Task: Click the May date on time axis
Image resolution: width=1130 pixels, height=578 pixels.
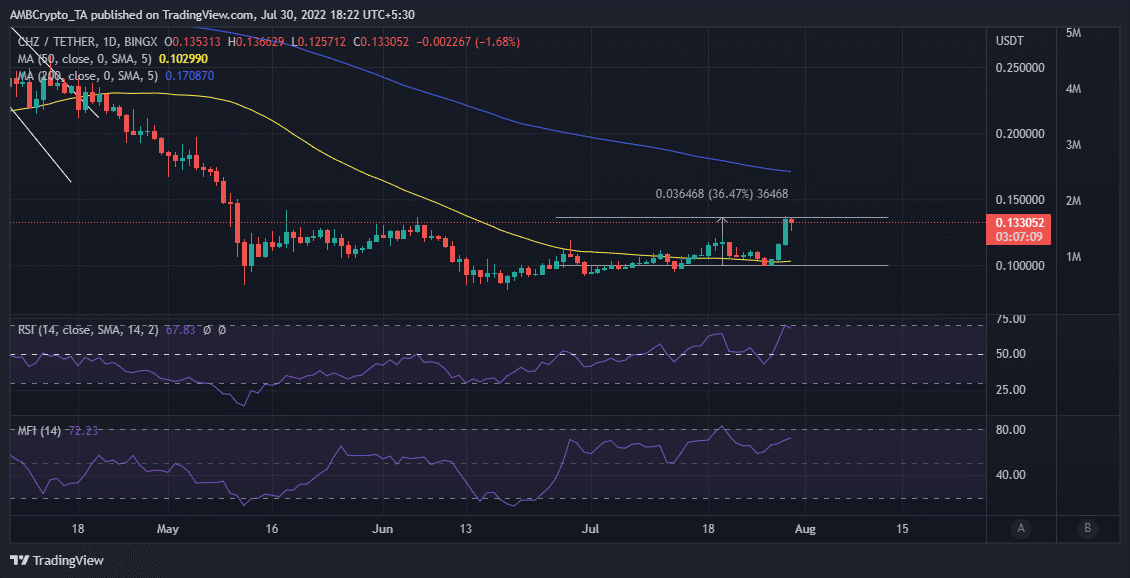Action: click(167, 527)
